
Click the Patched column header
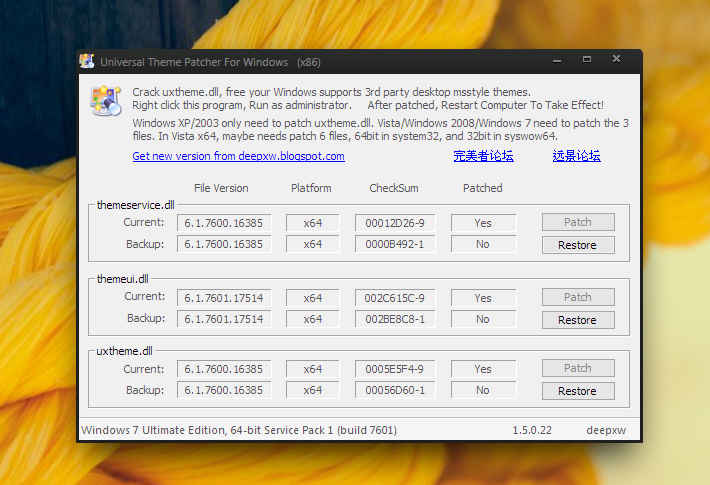pos(483,188)
